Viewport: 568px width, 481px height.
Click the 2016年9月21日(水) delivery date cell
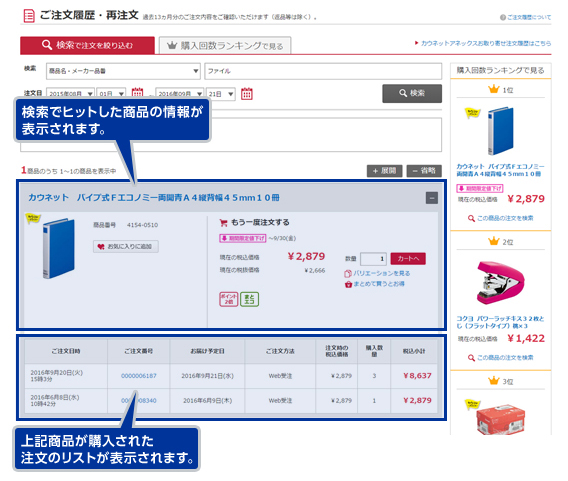pyautogui.click(x=207, y=376)
